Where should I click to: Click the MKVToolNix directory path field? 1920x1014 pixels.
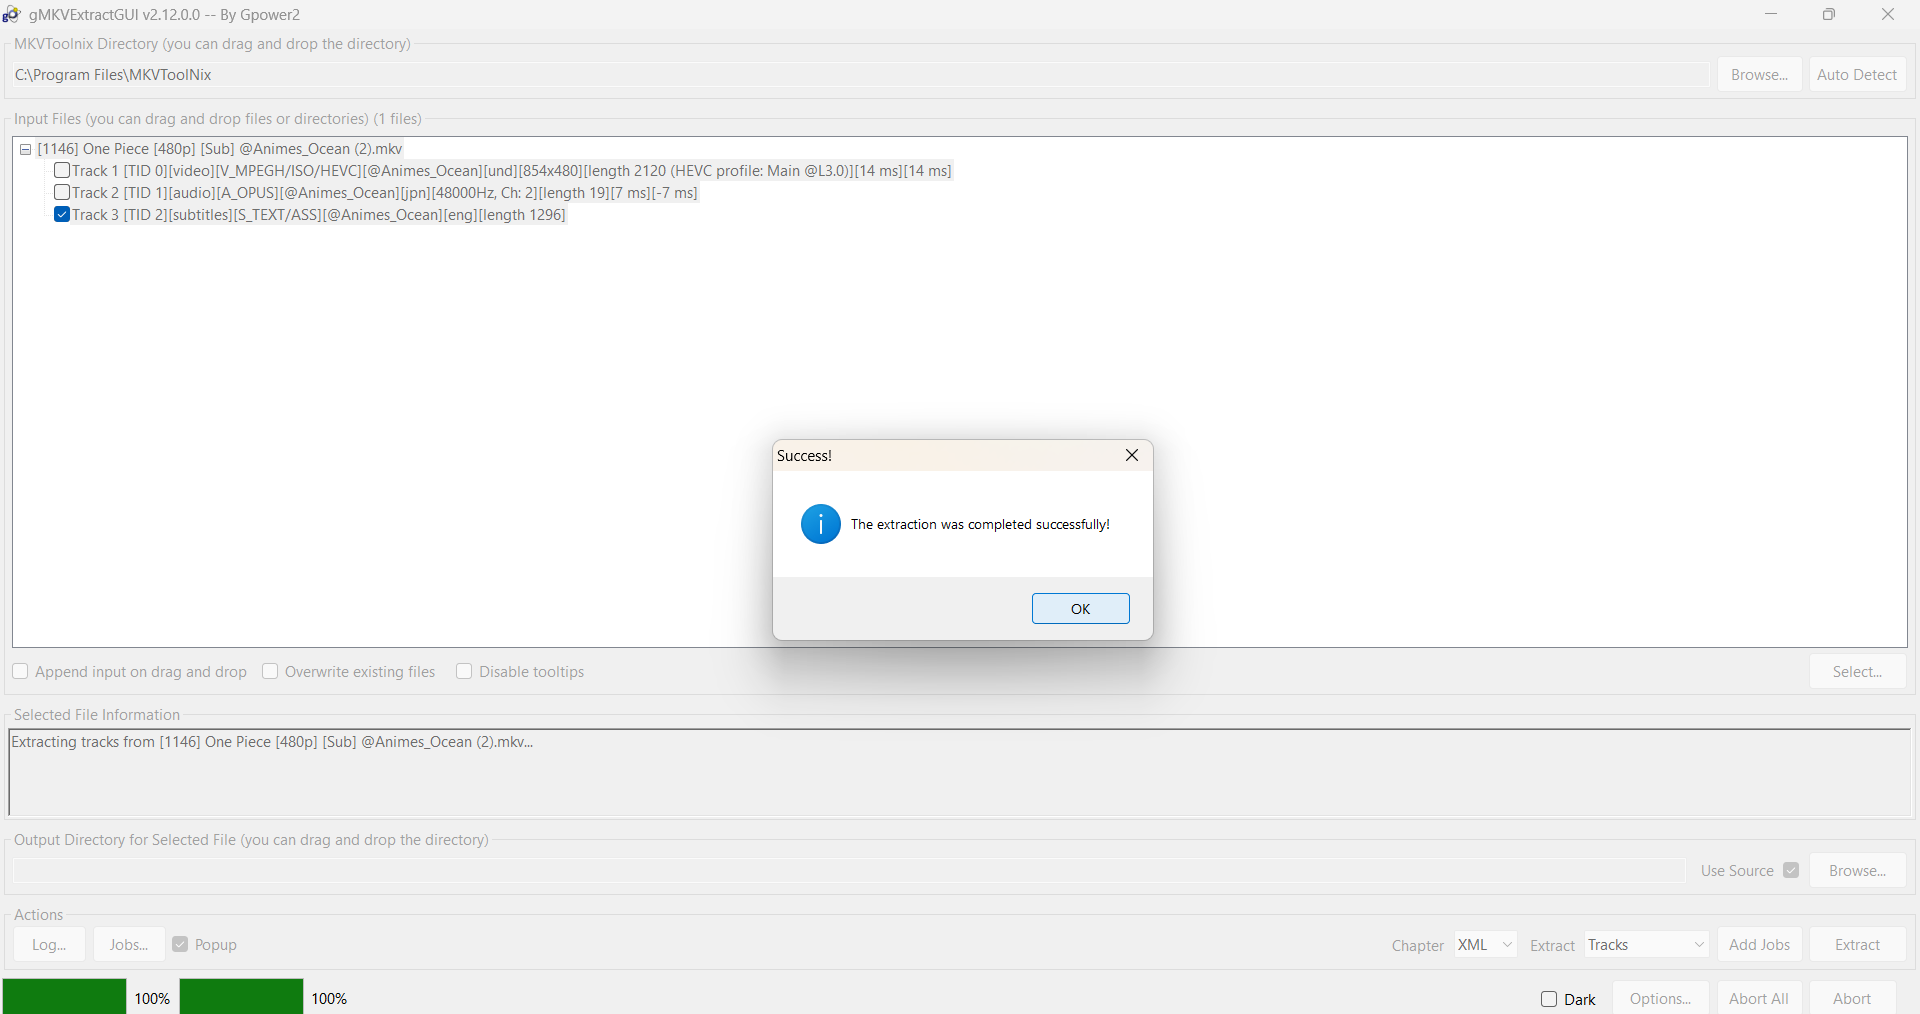pyautogui.click(x=860, y=75)
